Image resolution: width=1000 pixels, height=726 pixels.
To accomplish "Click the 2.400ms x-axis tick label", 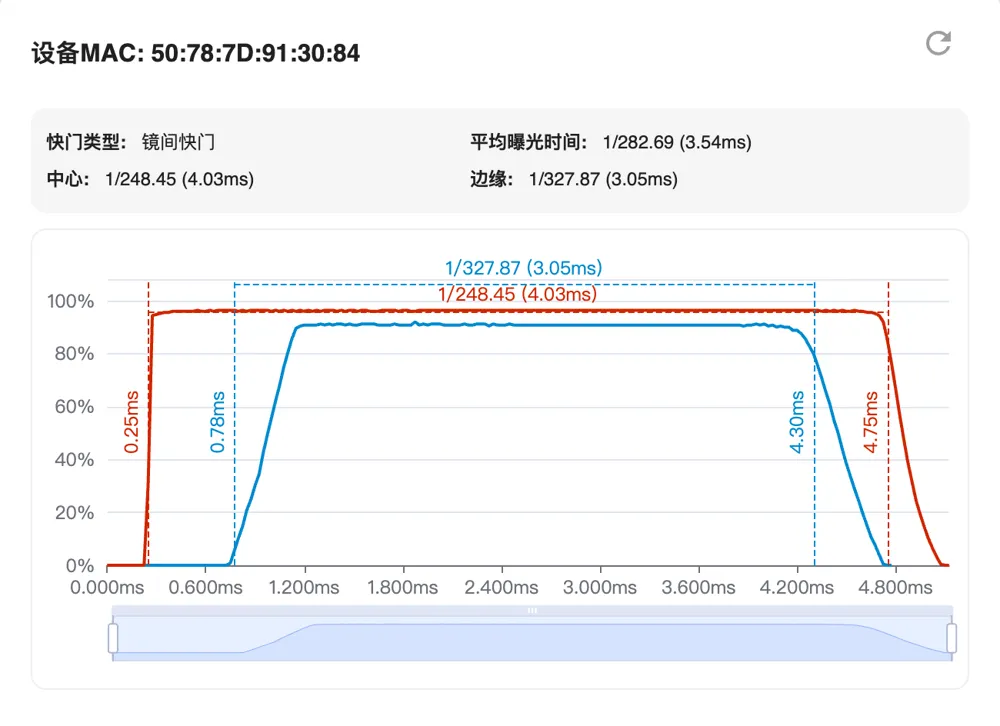I will [x=501, y=588].
